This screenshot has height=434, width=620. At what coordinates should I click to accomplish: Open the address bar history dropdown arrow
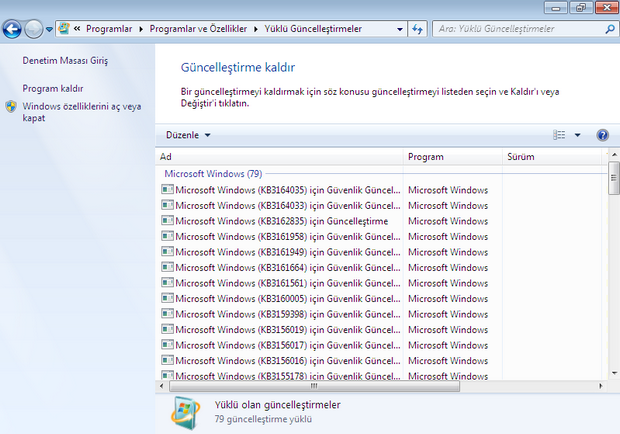tap(398, 29)
